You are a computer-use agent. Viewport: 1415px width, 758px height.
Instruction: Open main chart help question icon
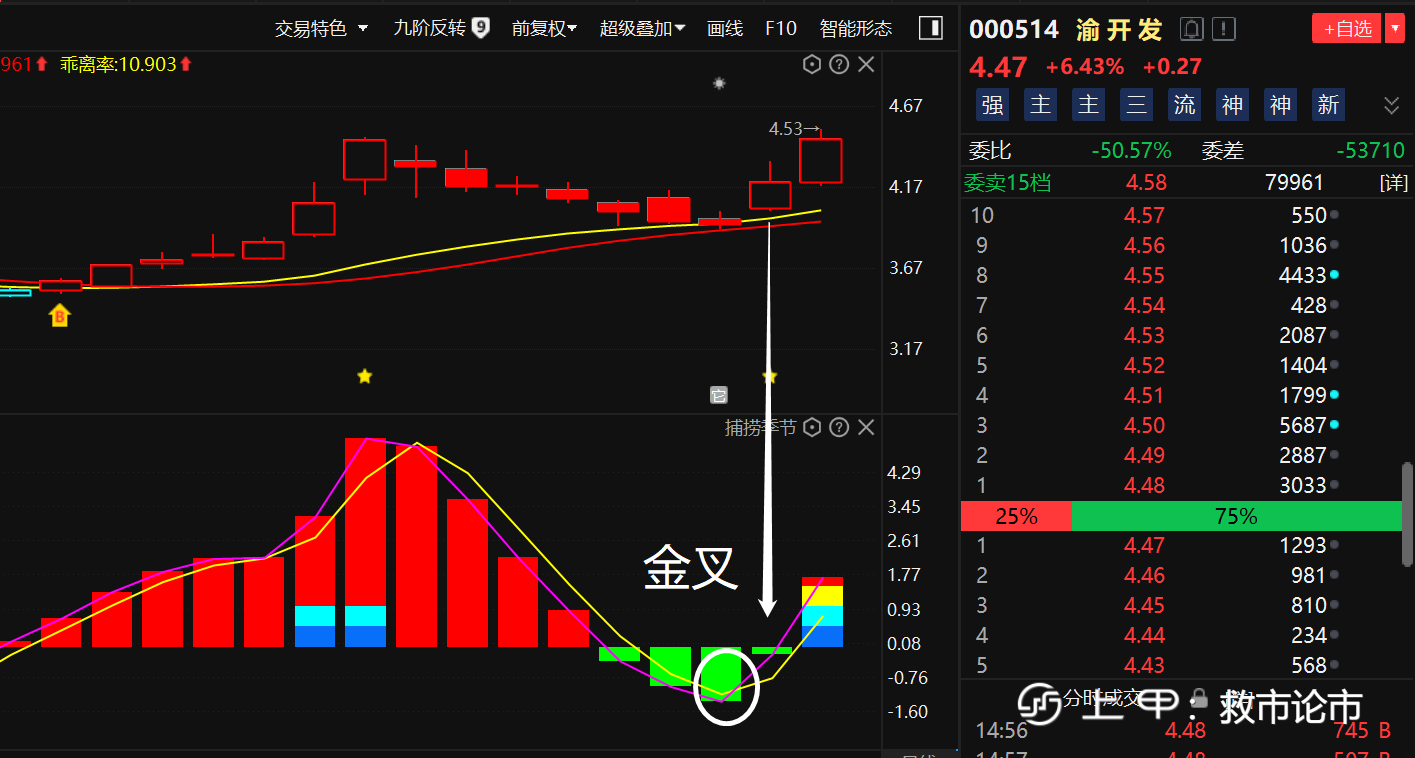839,65
